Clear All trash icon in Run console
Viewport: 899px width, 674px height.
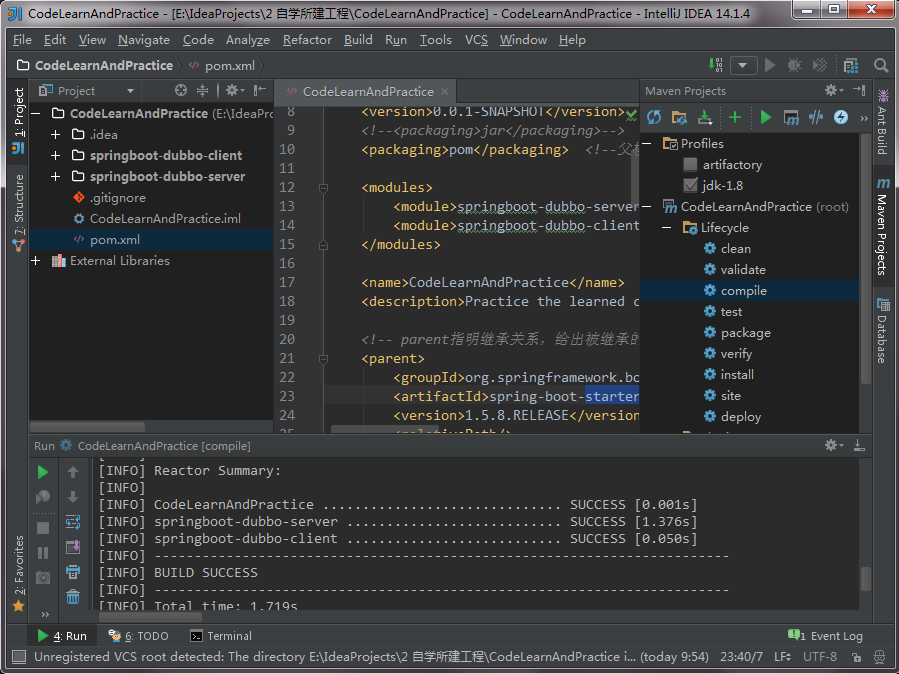coord(73,597)
